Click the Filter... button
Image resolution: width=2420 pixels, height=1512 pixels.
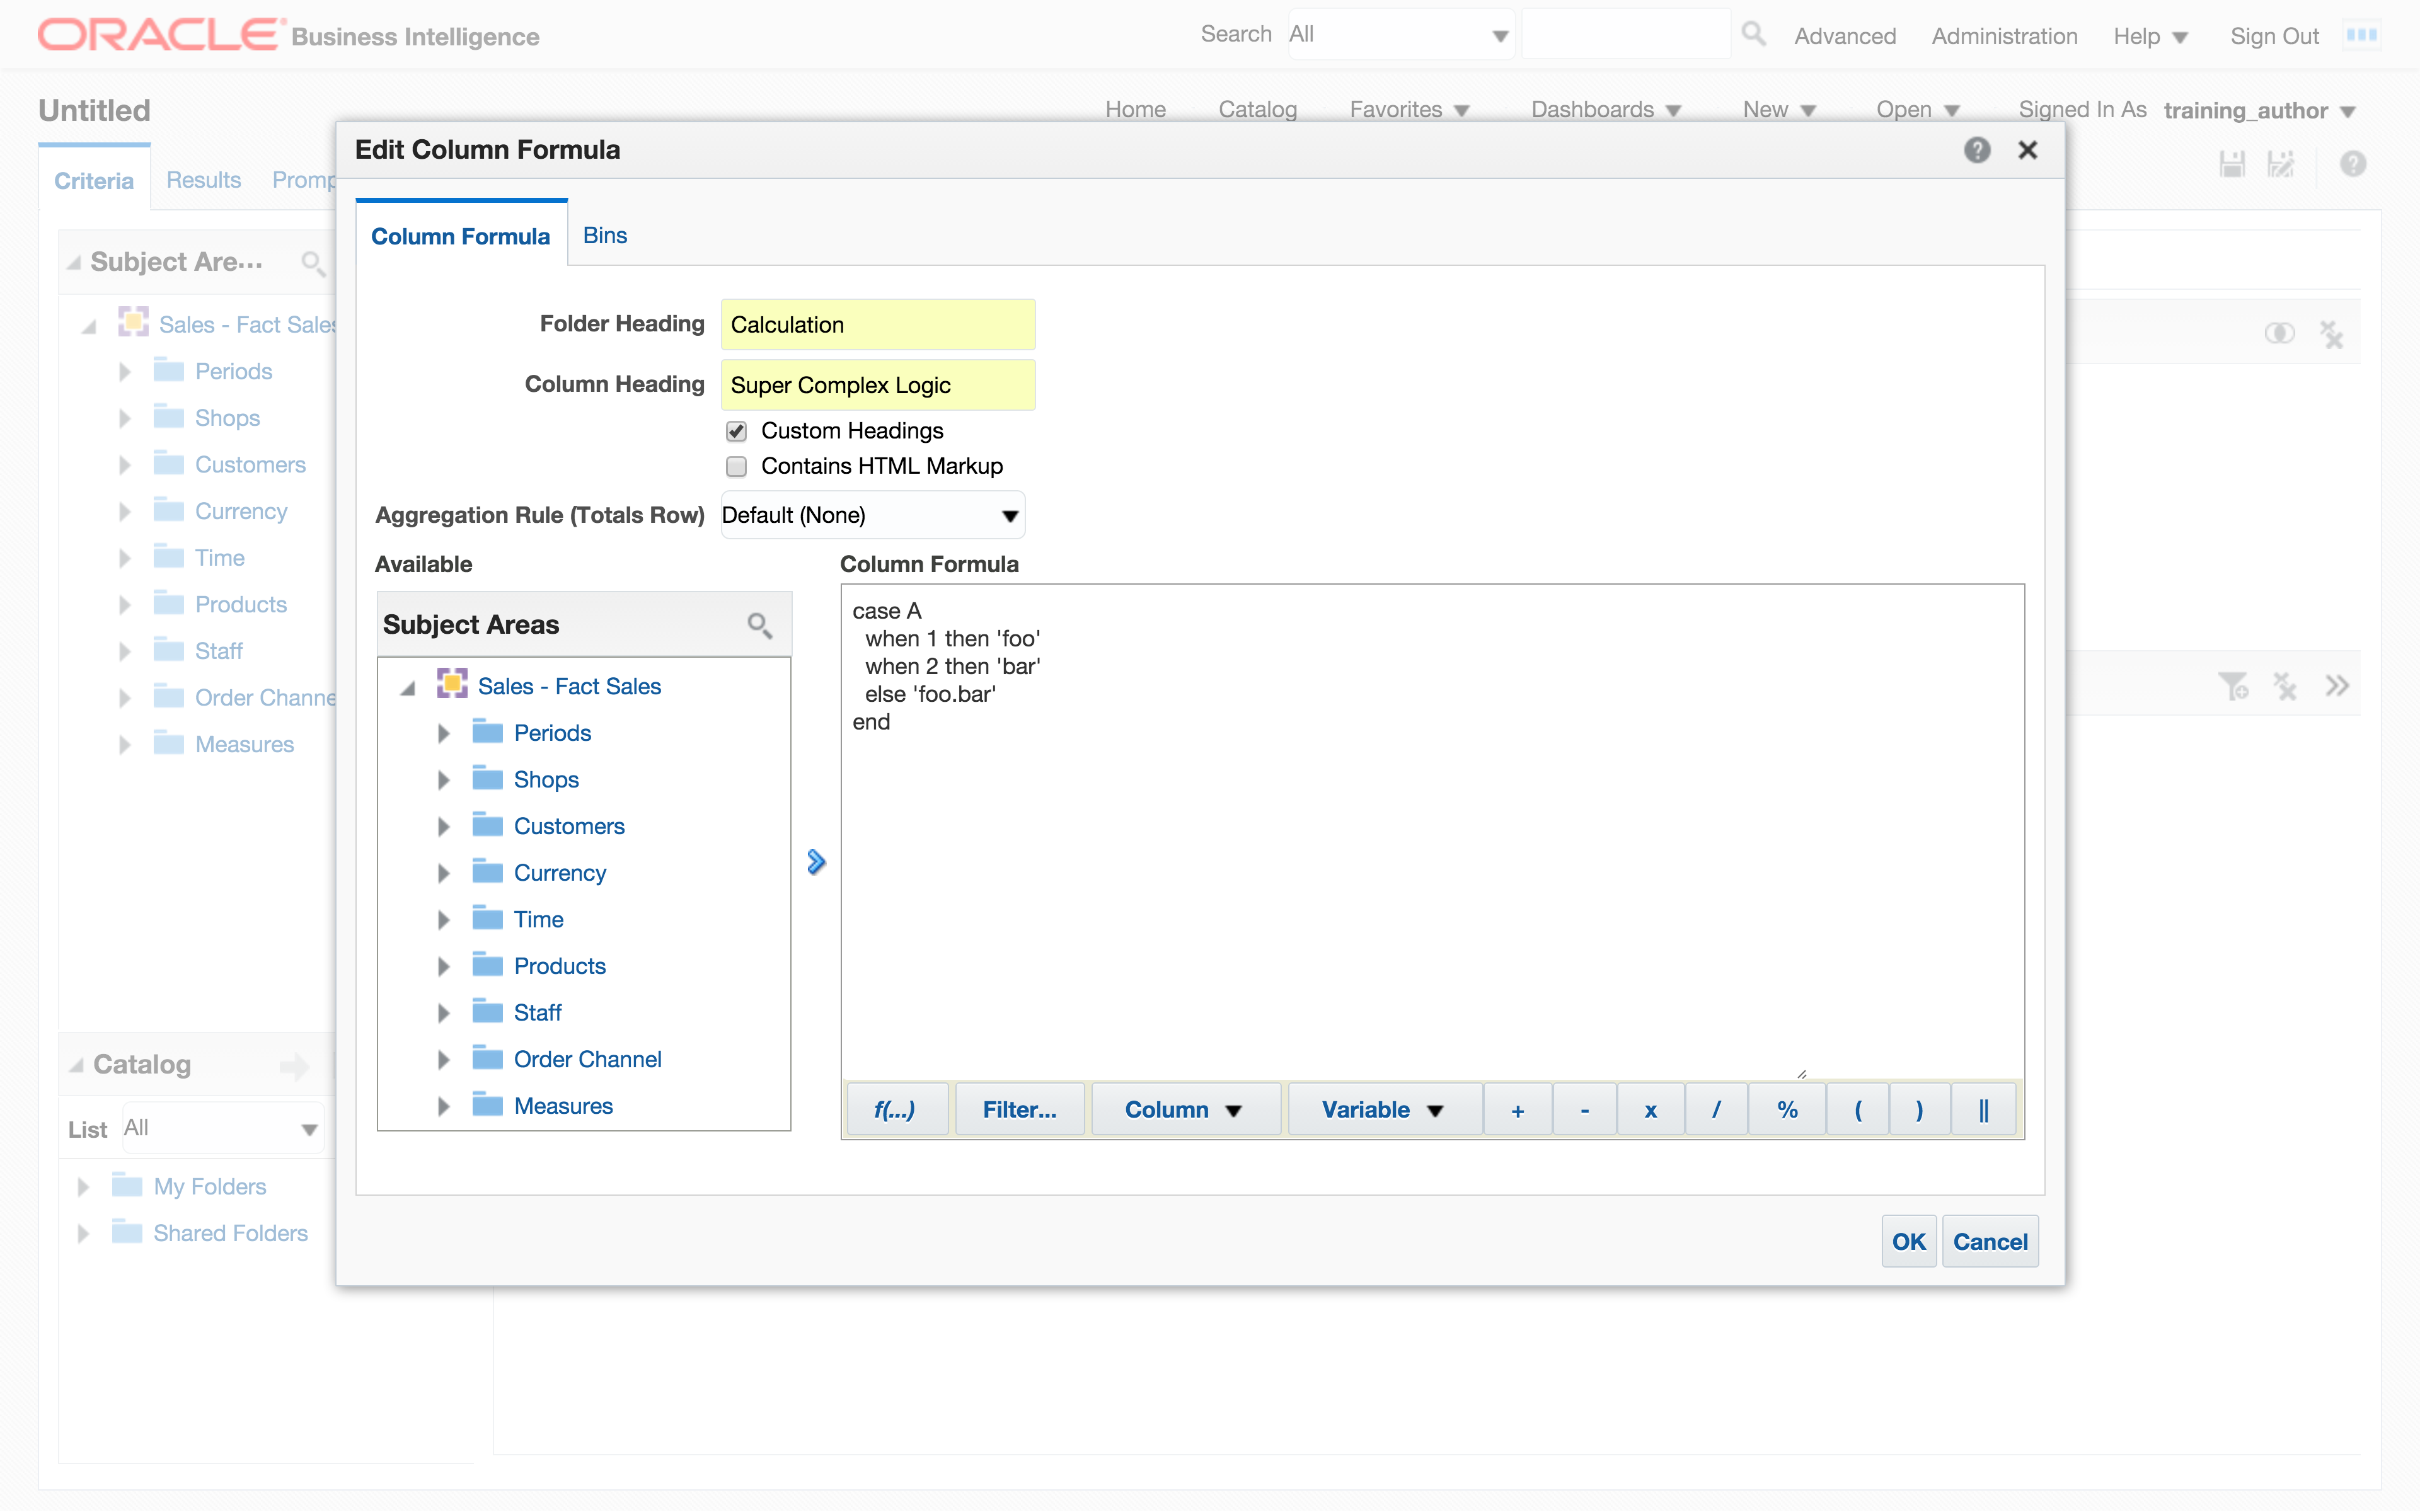coord(1019,1109)
